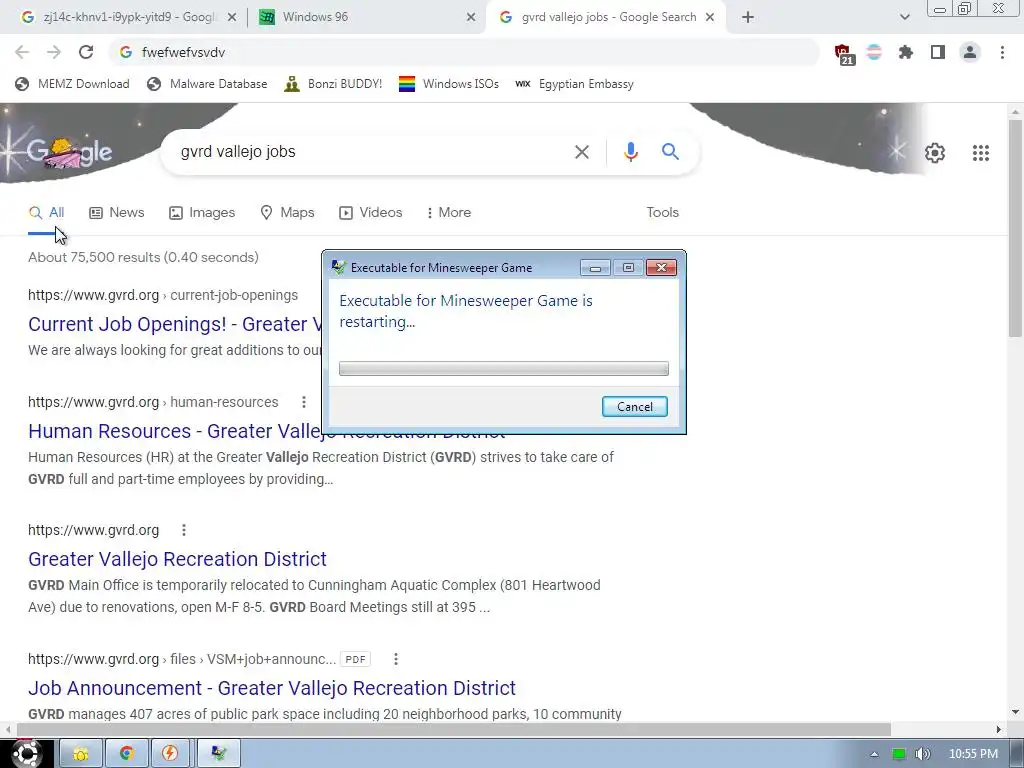Close the Minesweeper dialog with red X

tap(661, 268)
